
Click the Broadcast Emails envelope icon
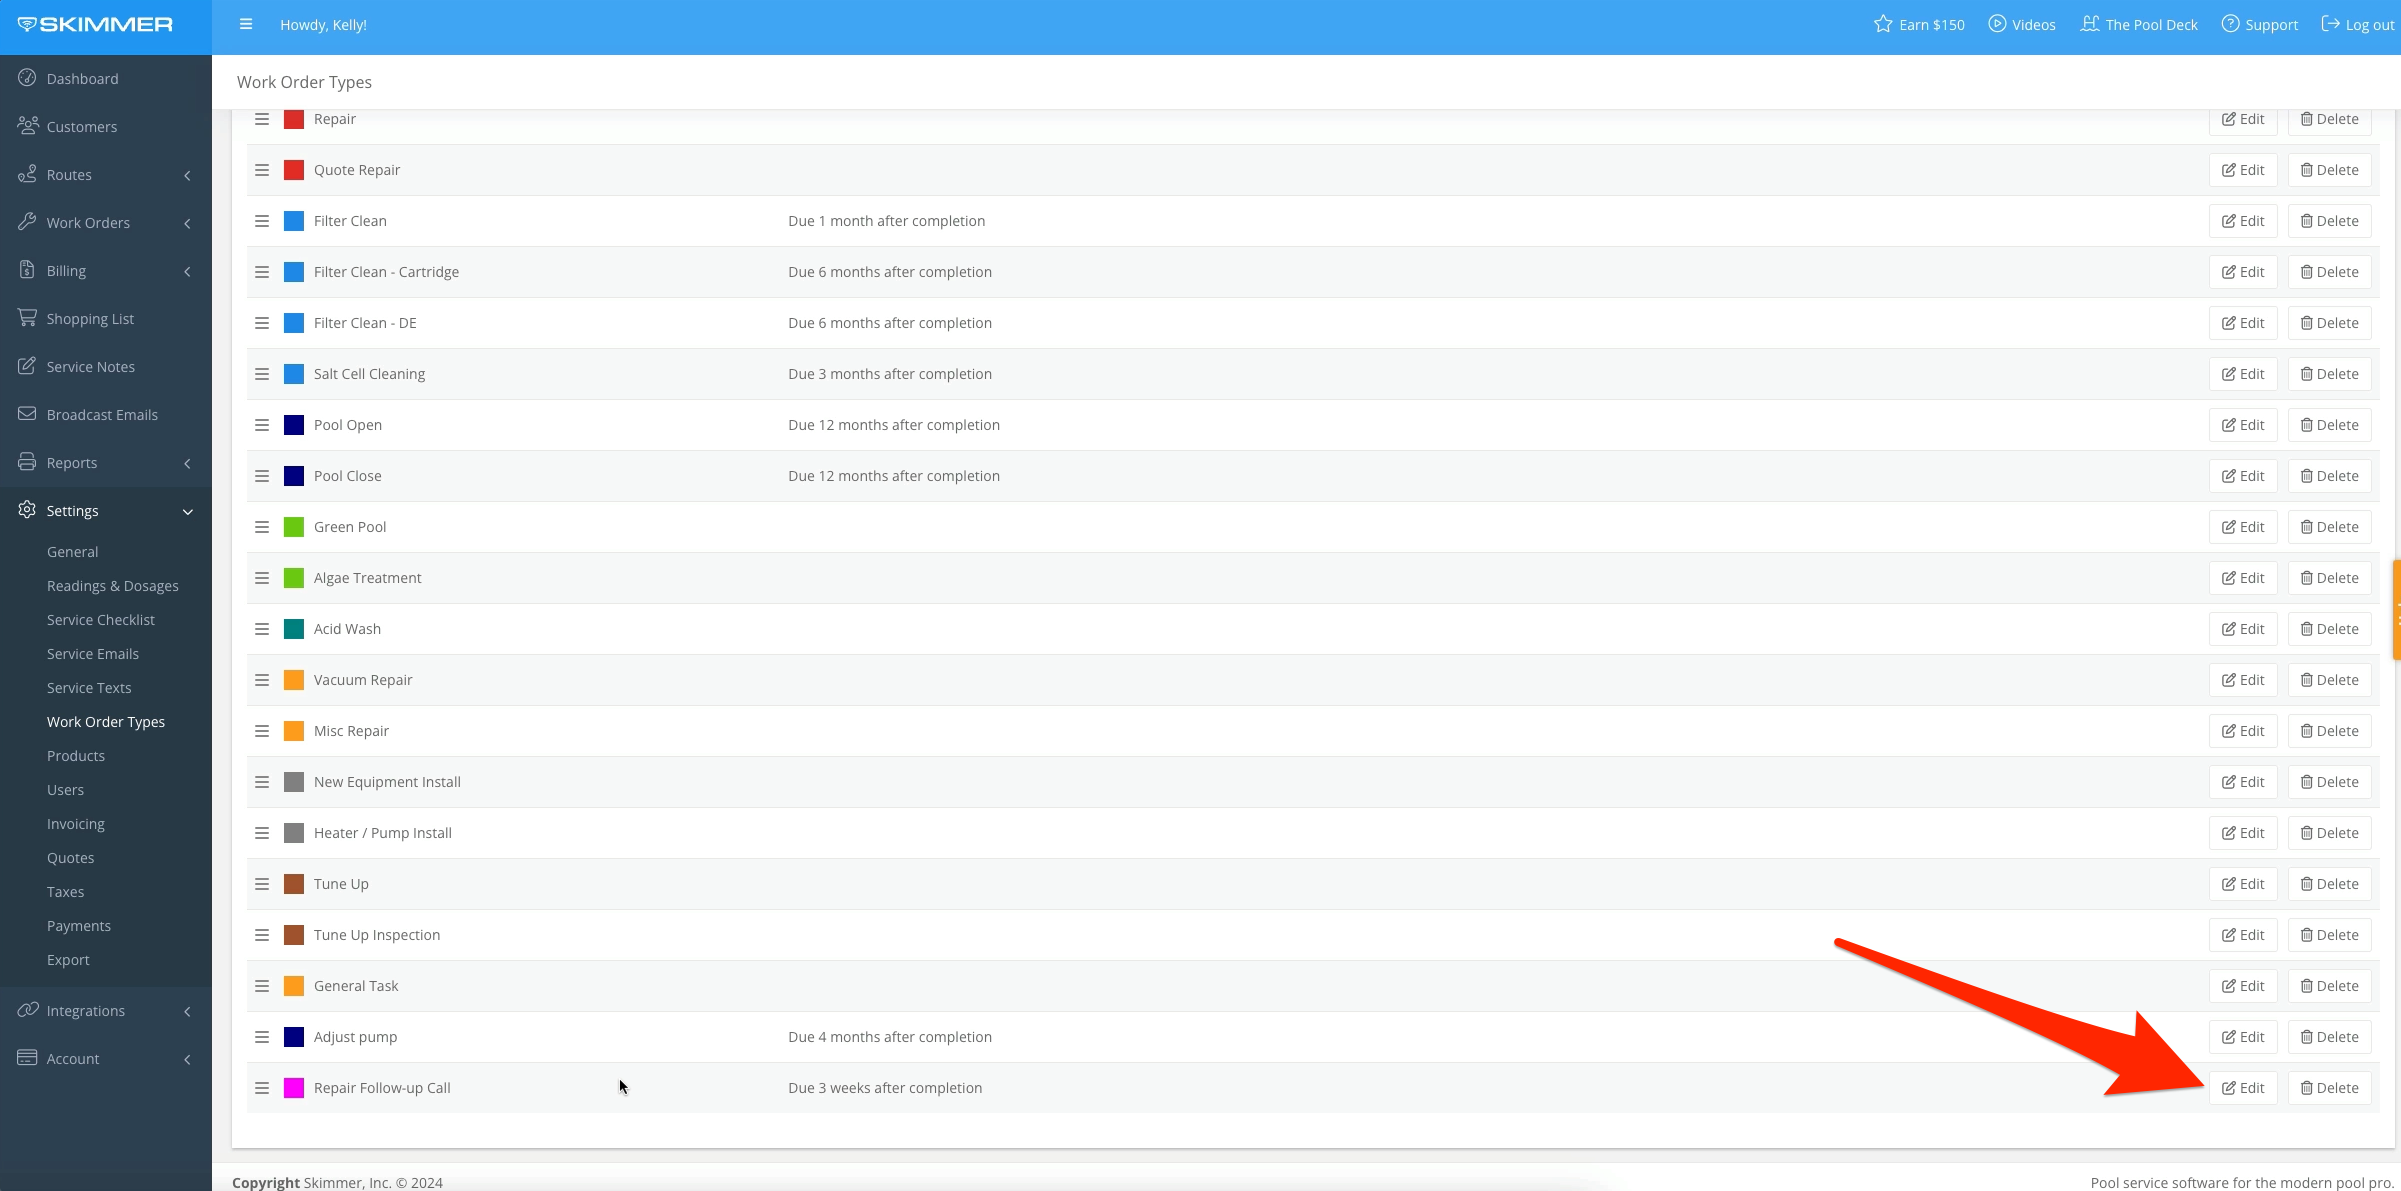[27, 414]
